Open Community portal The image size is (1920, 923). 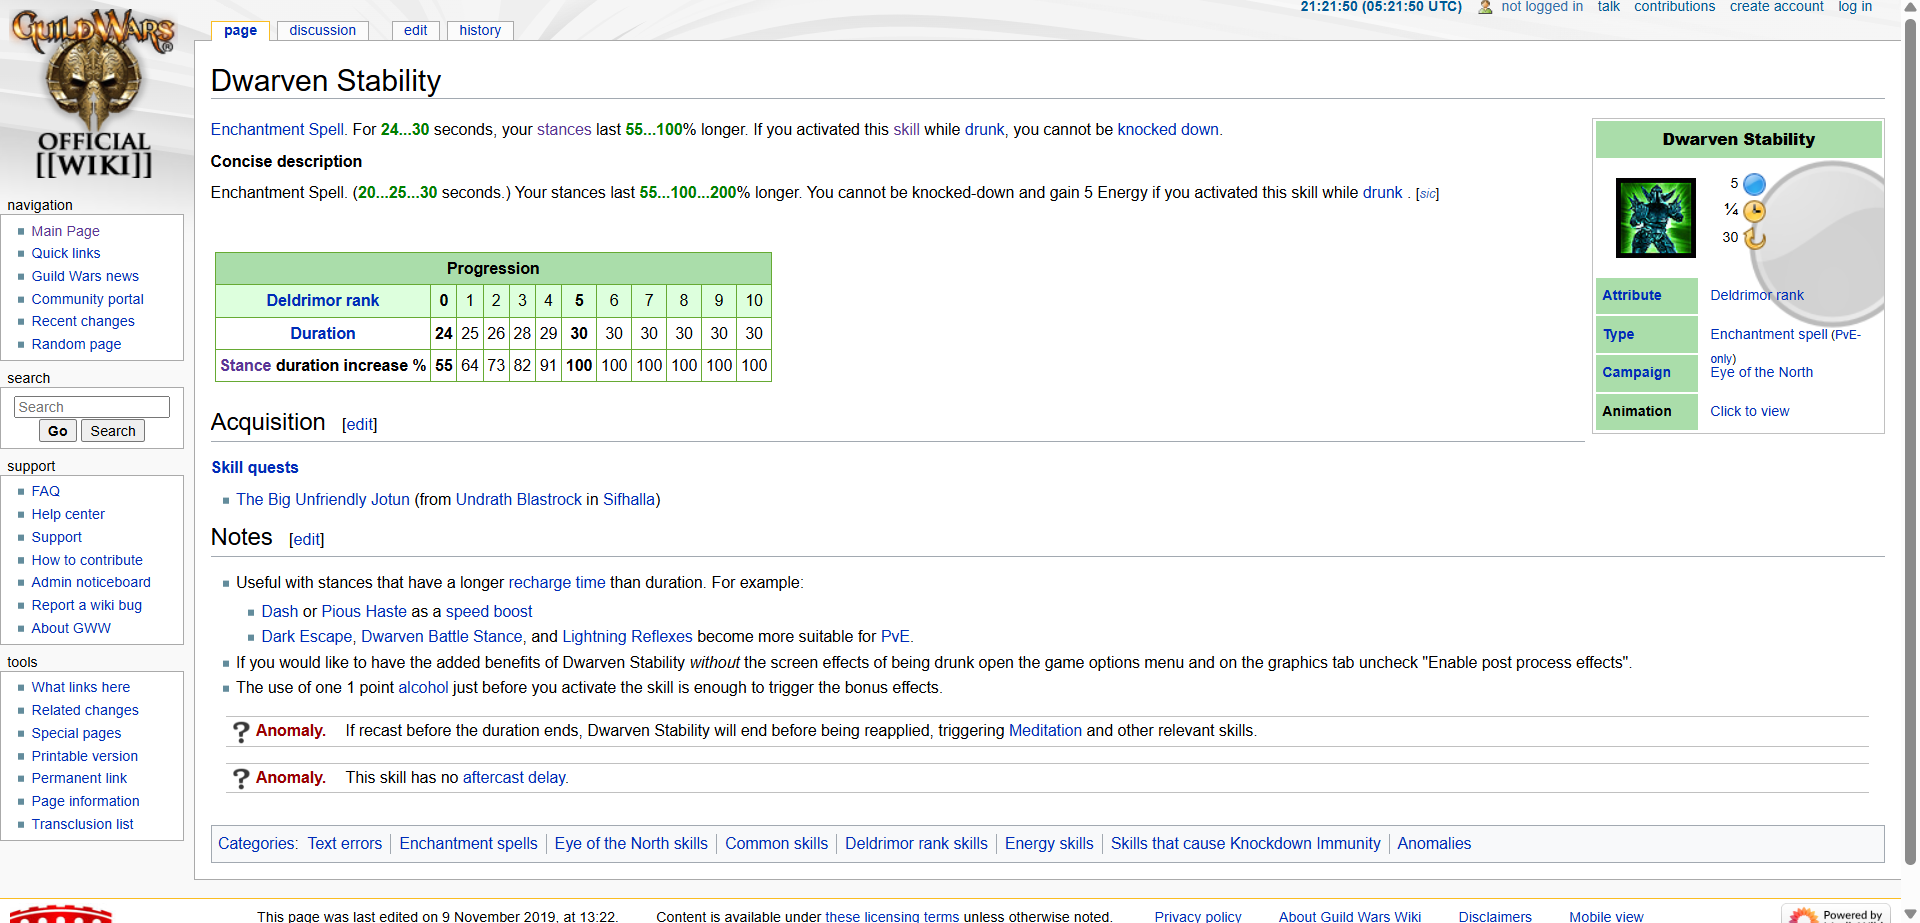(87, 299)
